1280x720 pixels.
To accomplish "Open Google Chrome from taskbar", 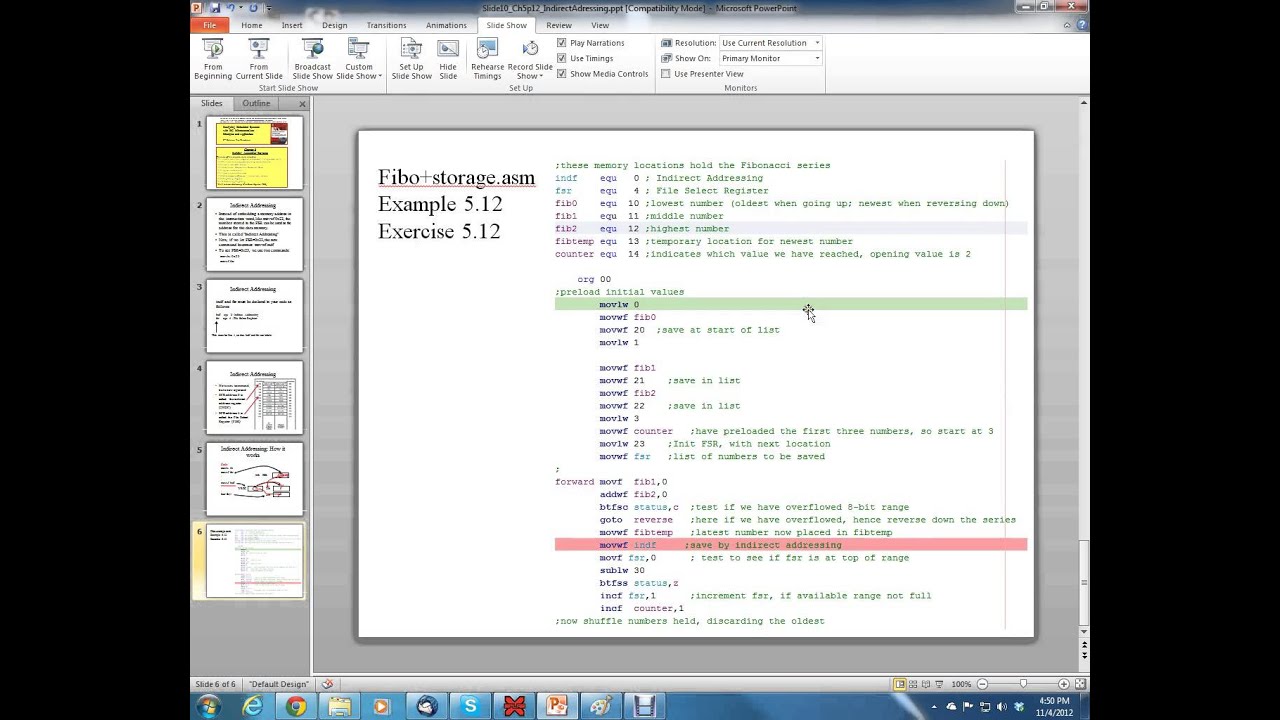I will (x=296, y=707).
